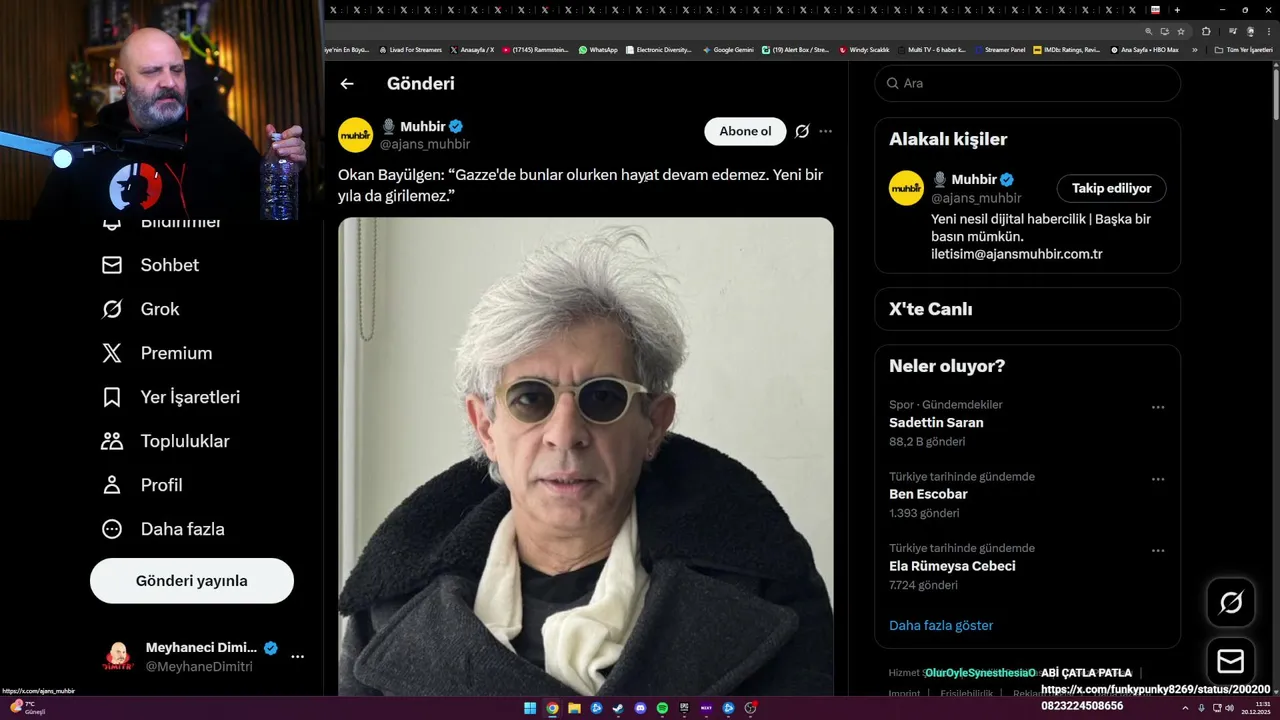This screenshot has height=720, width=1280.
Task: Click the Topluluklar people icon
Action: coord(112,441)
